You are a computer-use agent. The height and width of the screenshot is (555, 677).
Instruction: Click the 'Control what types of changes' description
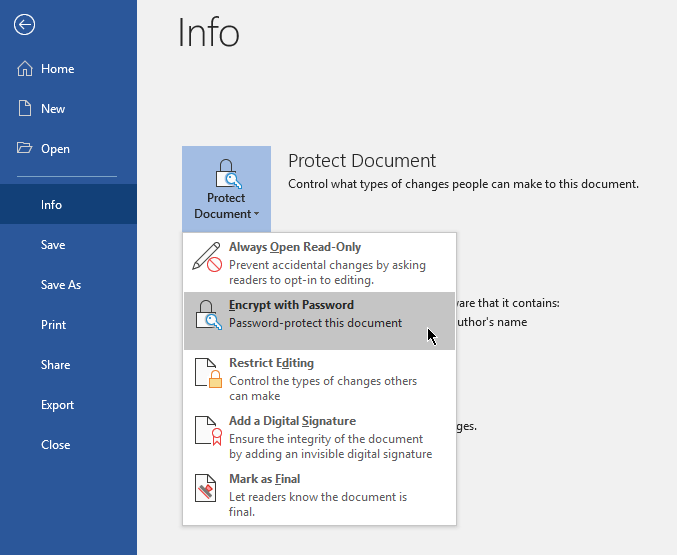pos(463,184)
